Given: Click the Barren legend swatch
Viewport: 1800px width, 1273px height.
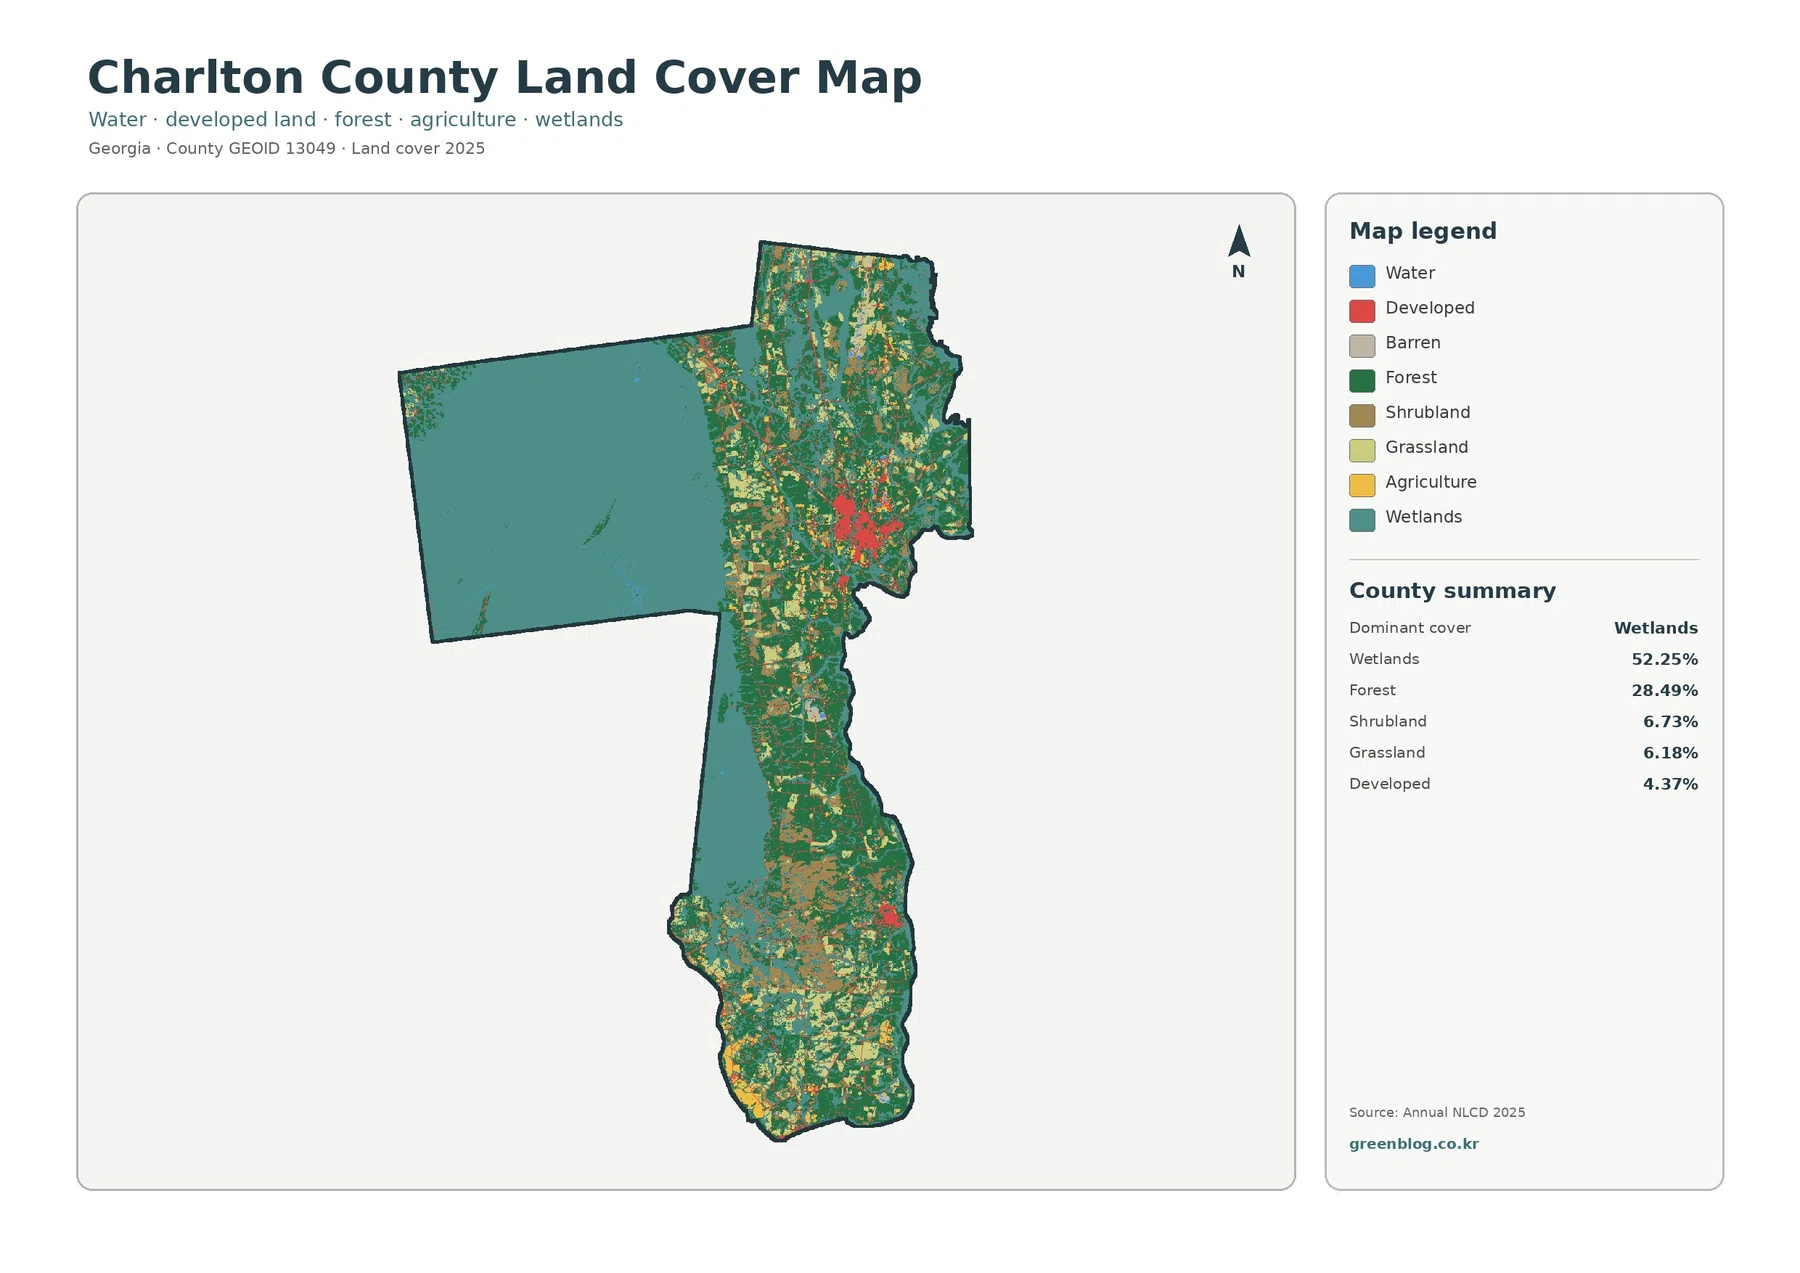Looking at the screenshot, I should pyautogui.click(x=1362, y=346).
